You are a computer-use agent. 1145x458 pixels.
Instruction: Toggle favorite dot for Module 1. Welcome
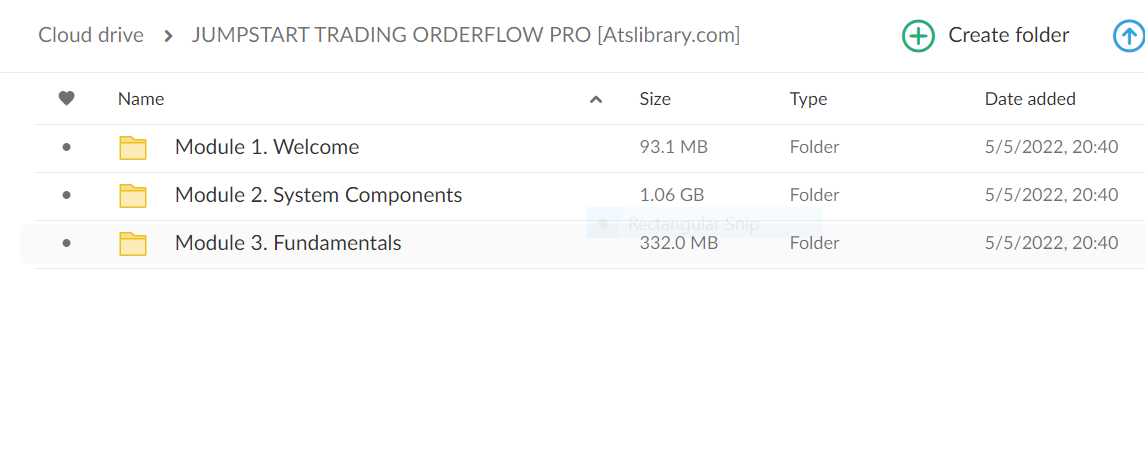coord(66,148)
